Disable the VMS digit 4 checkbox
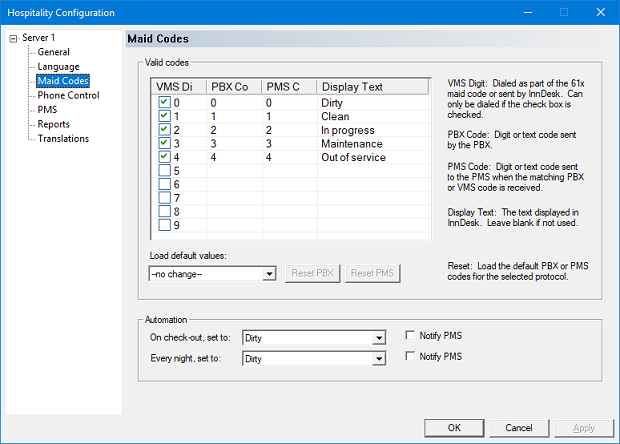 tap(164, 158)
